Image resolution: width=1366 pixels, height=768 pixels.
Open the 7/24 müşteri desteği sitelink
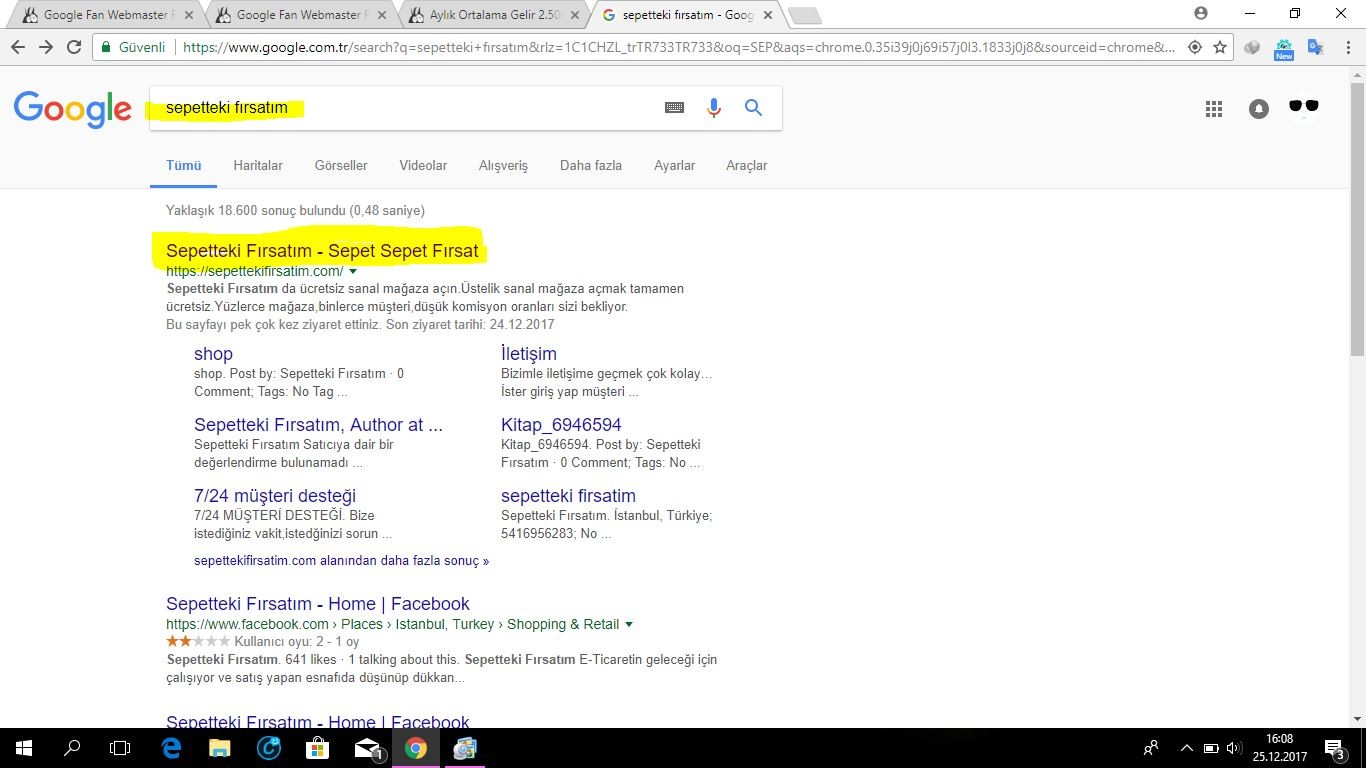[275, 496]
